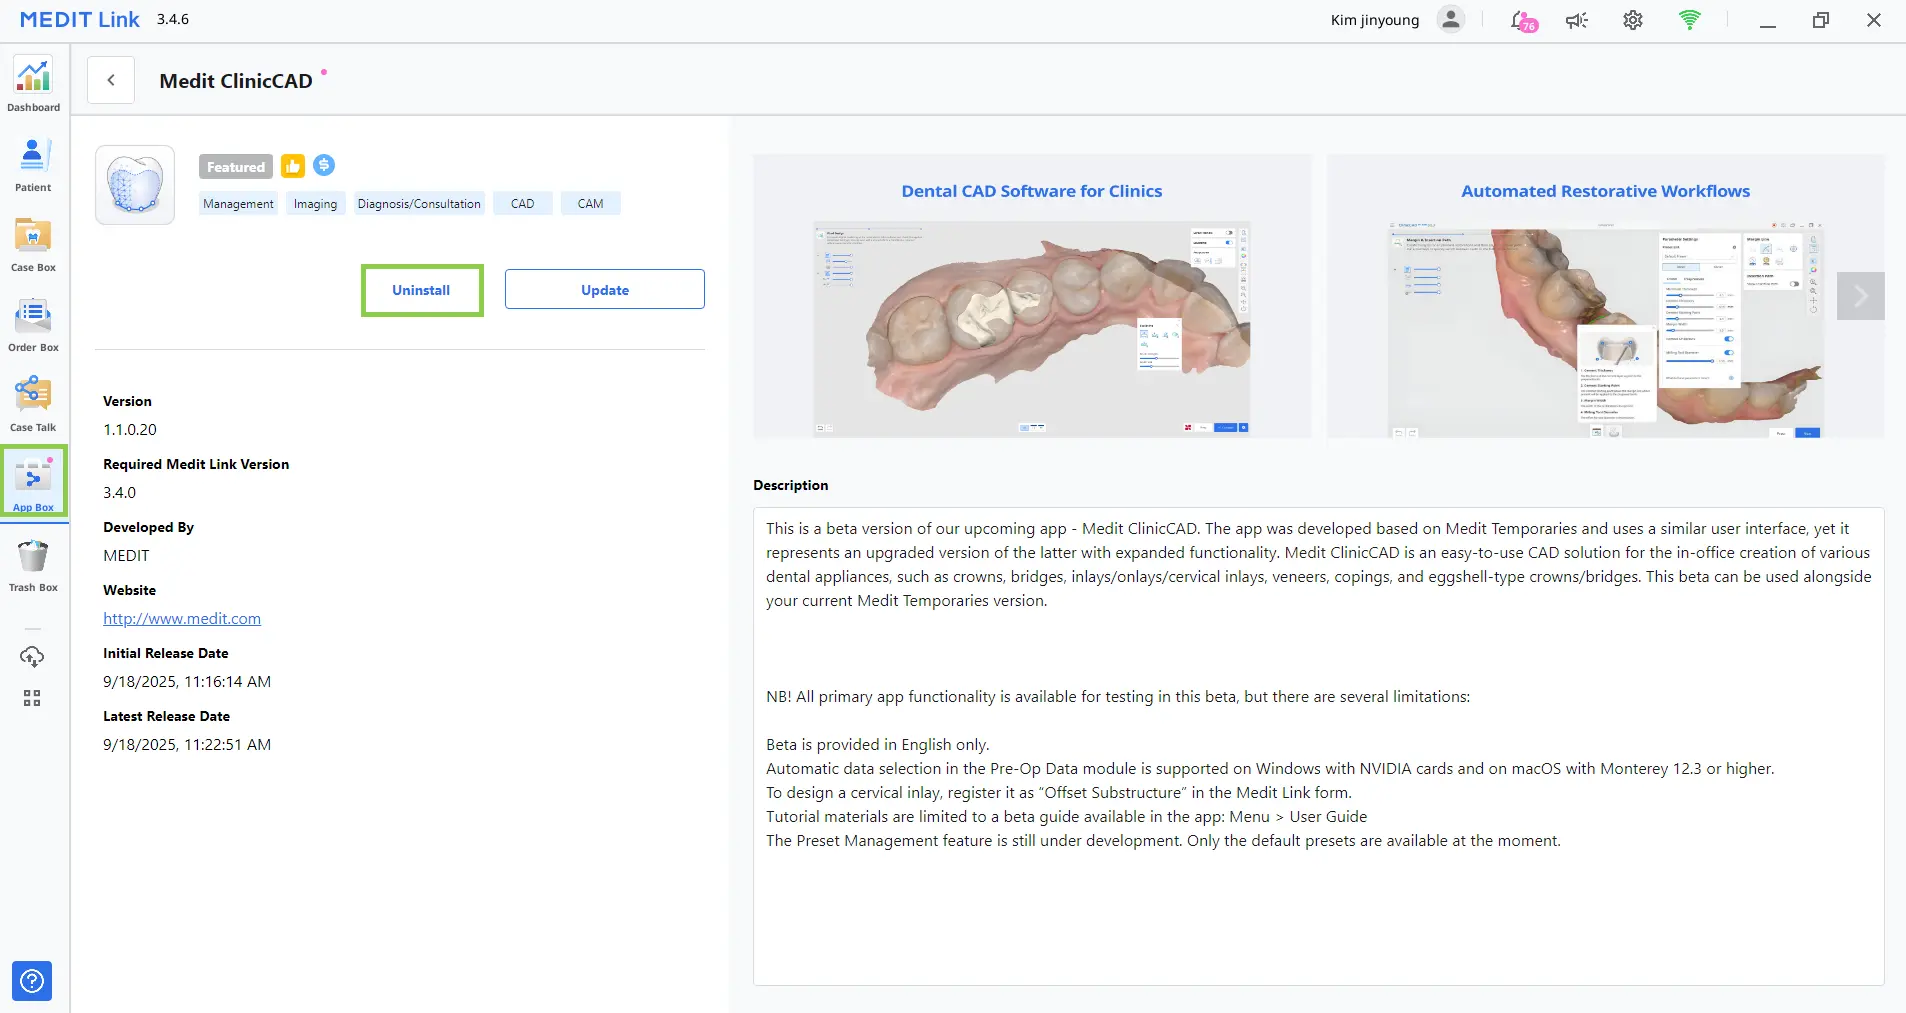This screenshot has height=1013, width=1906.
Task: Click the MEDIT Link logo
Action: 80,20
